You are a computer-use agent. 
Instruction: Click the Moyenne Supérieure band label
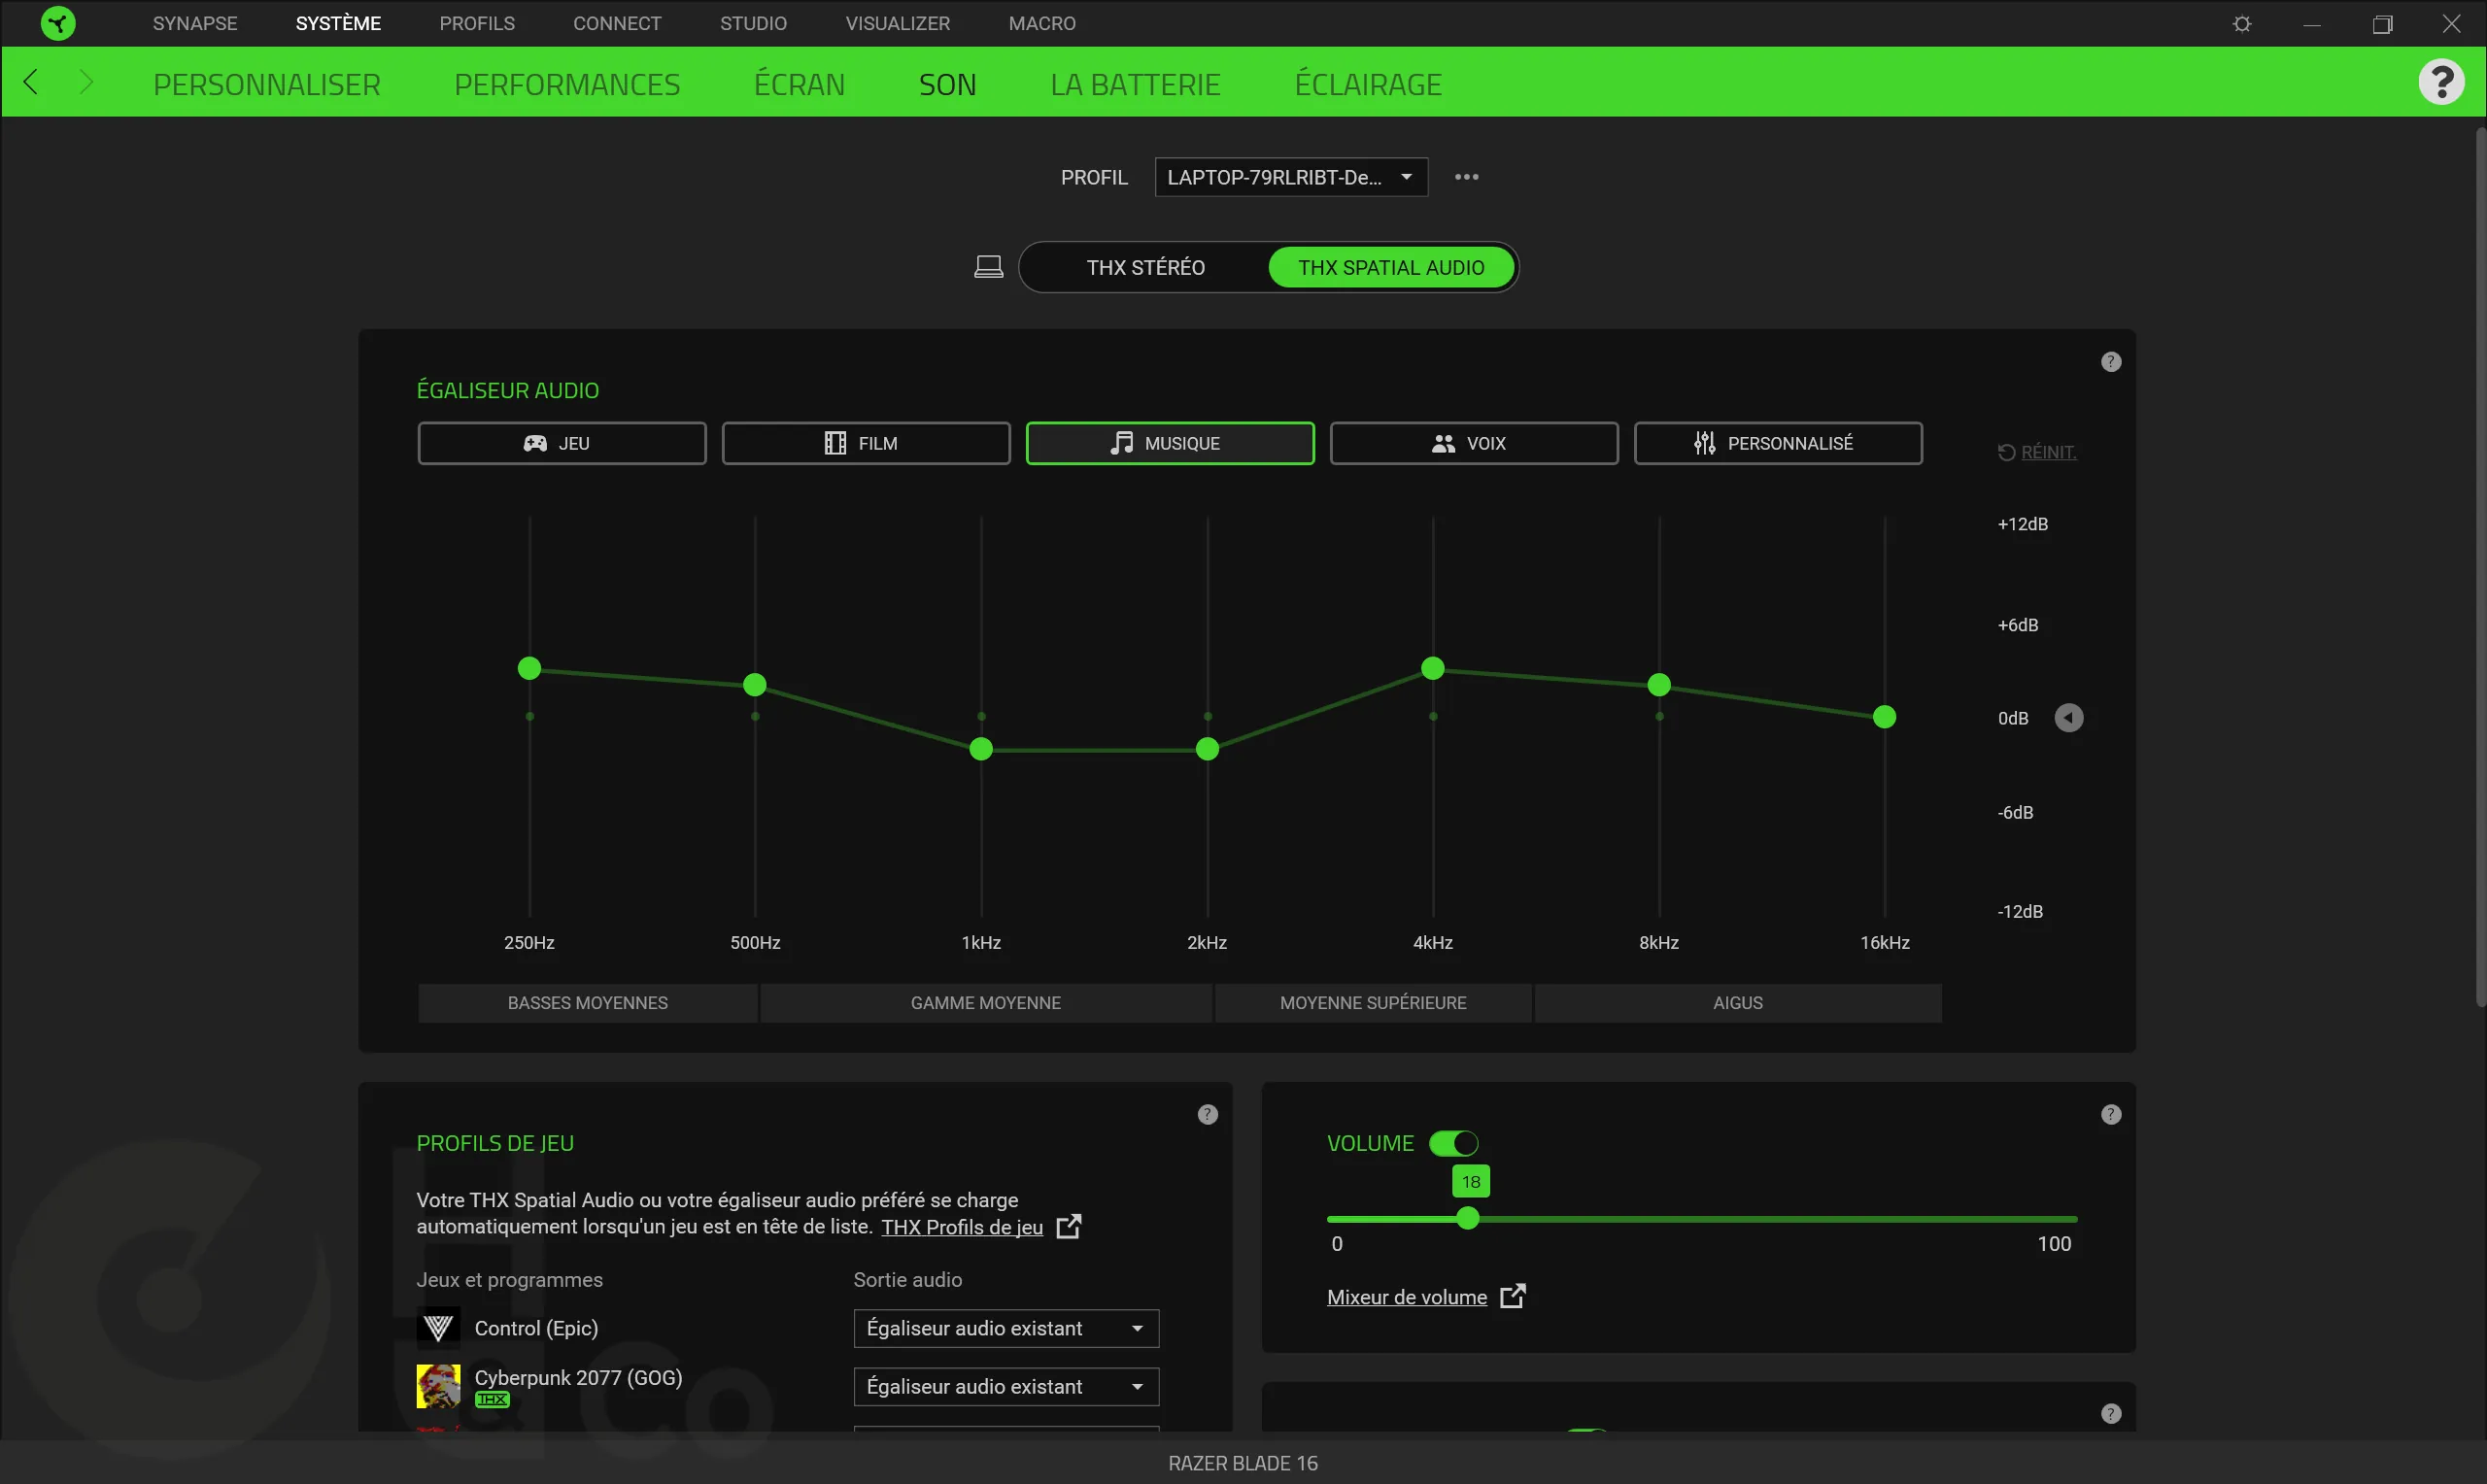pos(1373,1003)
